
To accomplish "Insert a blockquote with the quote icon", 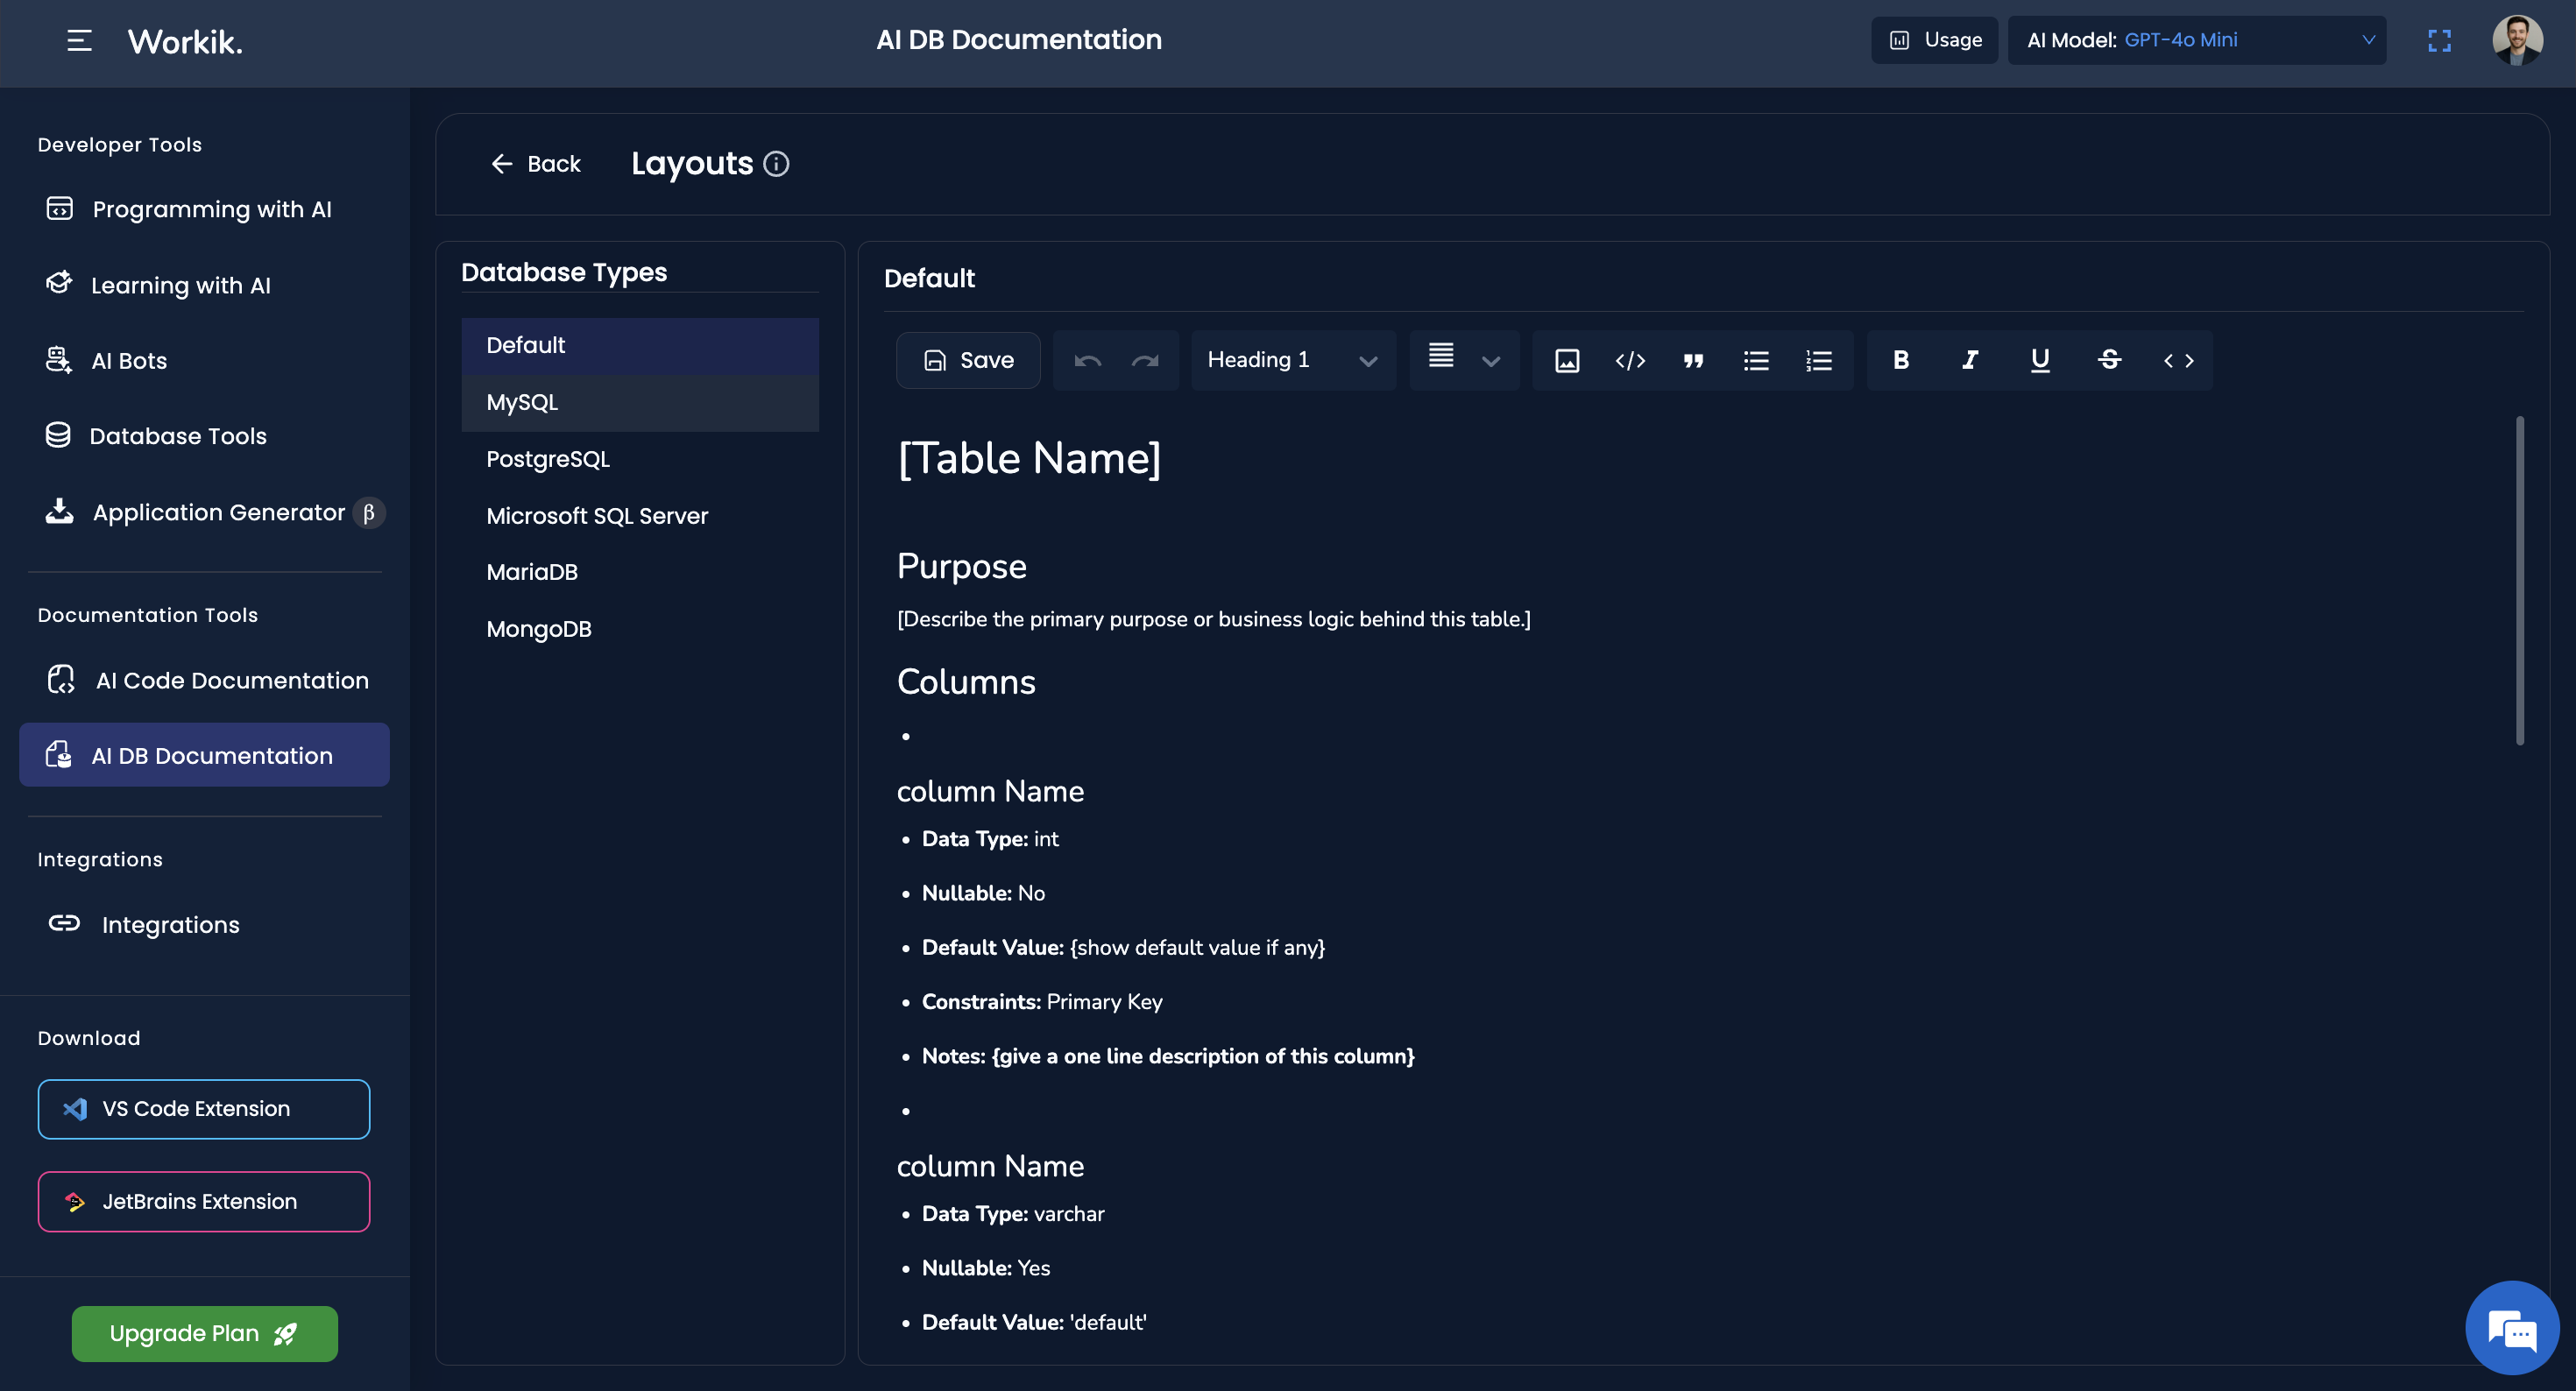I will [1693, 360].
